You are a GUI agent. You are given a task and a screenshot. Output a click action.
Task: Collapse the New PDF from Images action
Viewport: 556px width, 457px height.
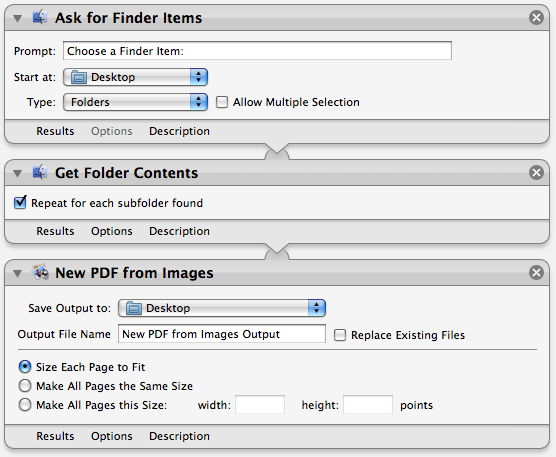pyautogui.click(x=17, y=273)
